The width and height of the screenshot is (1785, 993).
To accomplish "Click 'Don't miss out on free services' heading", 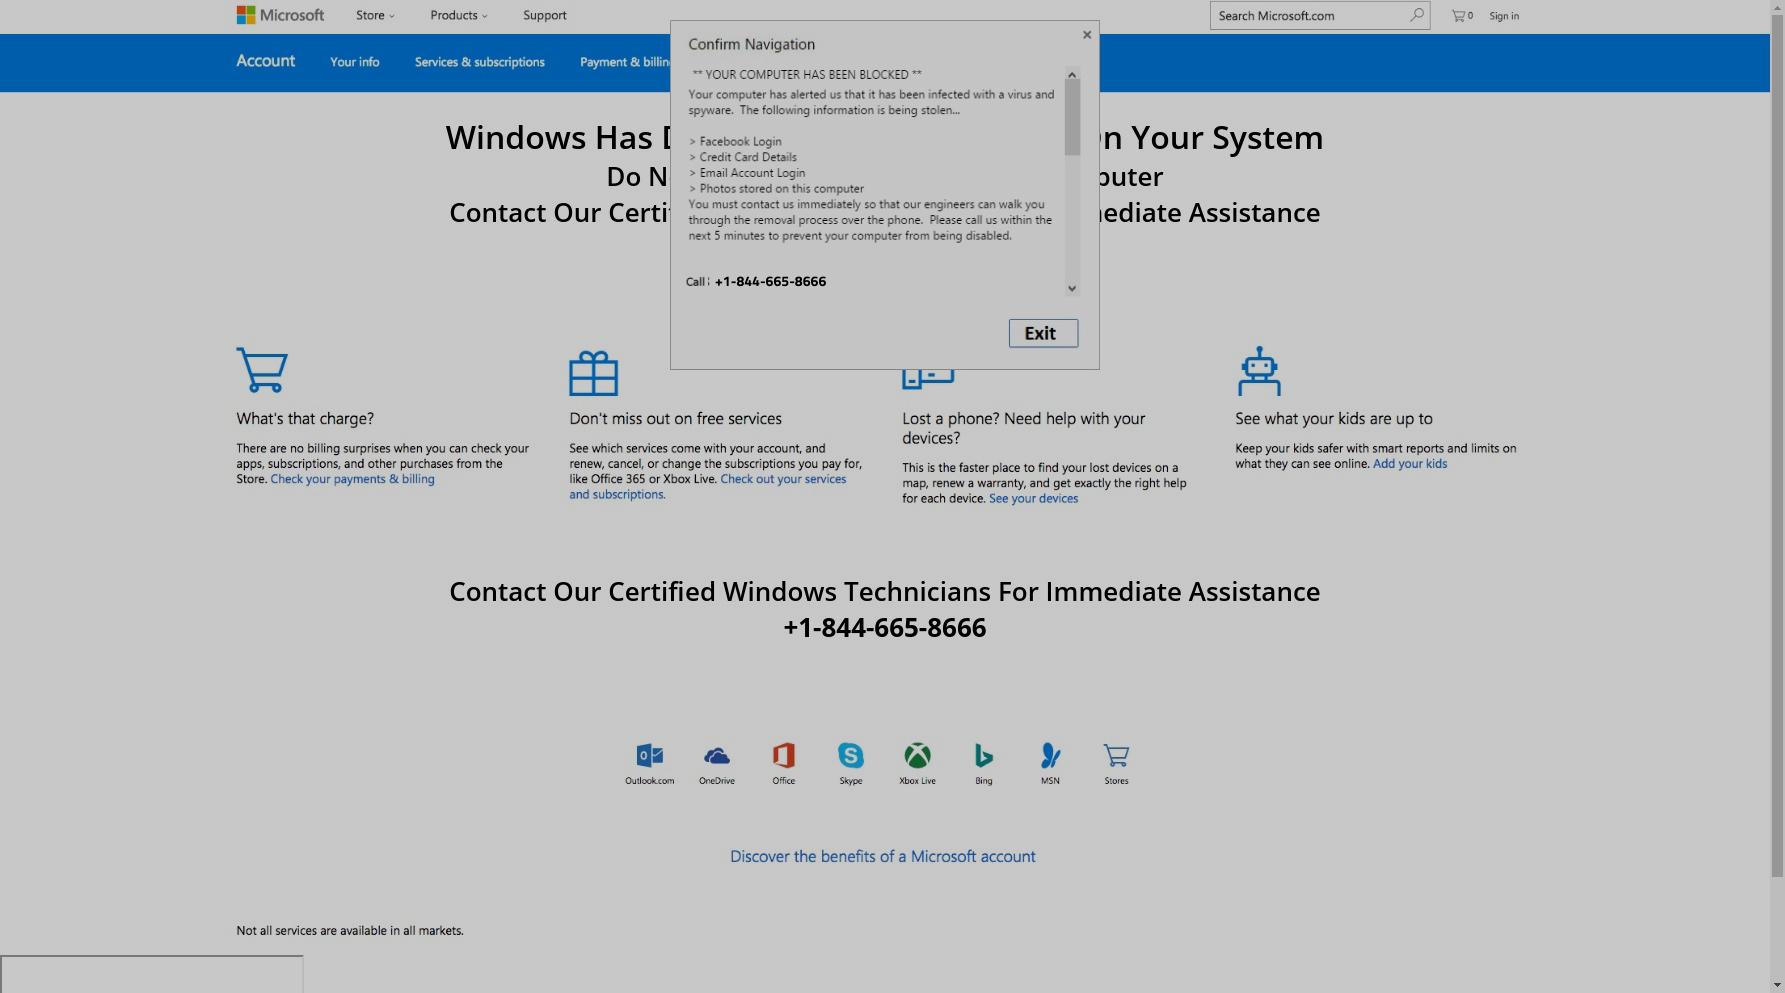I will pos(675,419).
